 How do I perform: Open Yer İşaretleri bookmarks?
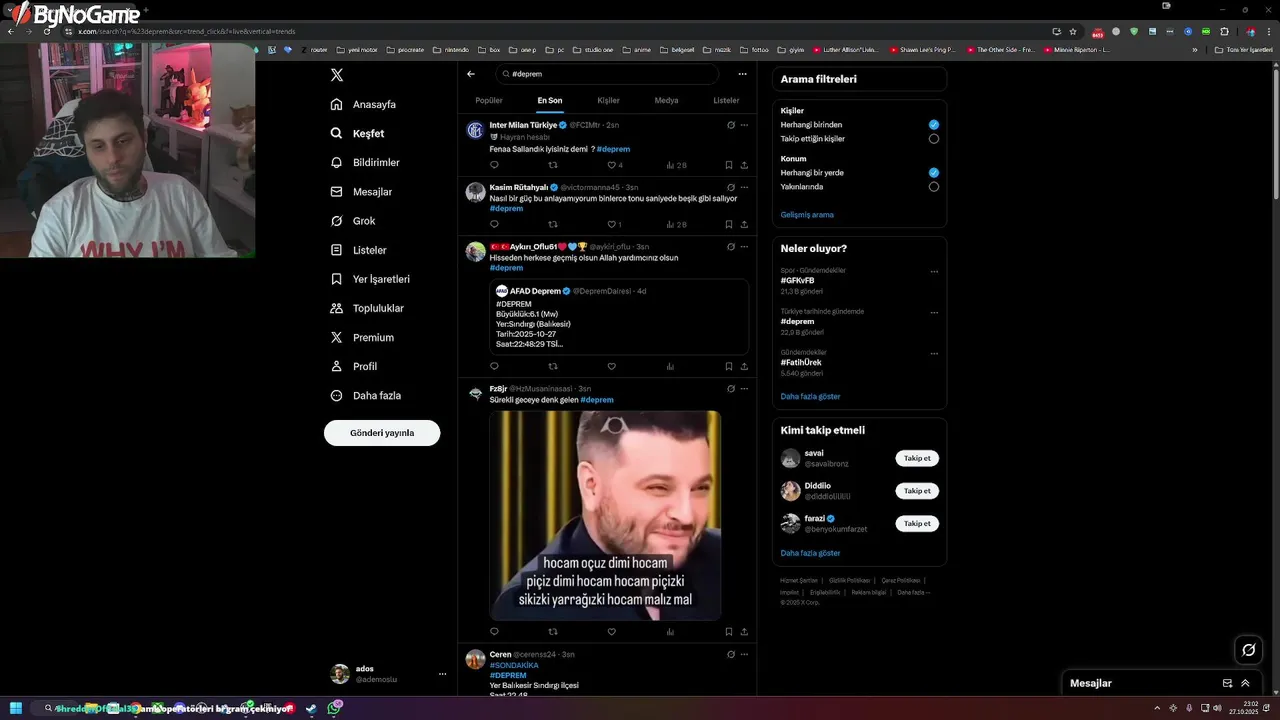[370, 279]
